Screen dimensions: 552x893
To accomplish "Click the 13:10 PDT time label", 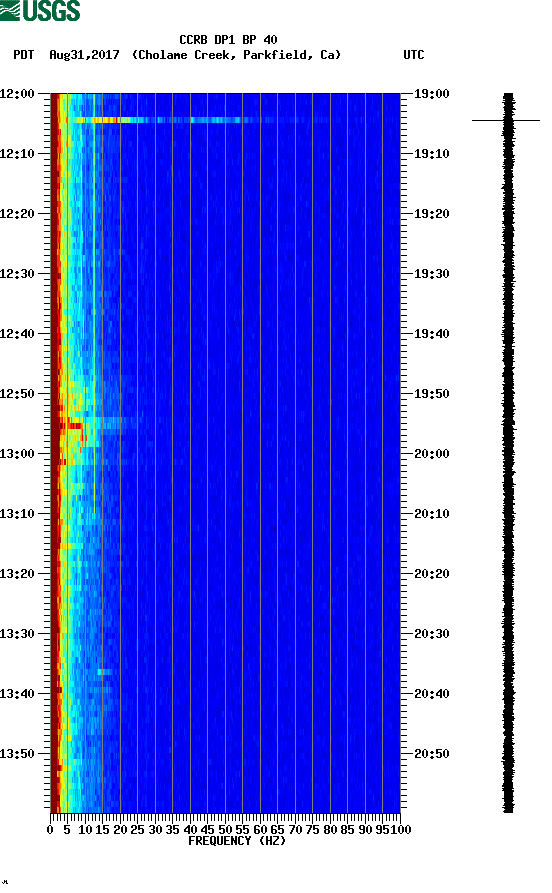I will coord(17,514).
